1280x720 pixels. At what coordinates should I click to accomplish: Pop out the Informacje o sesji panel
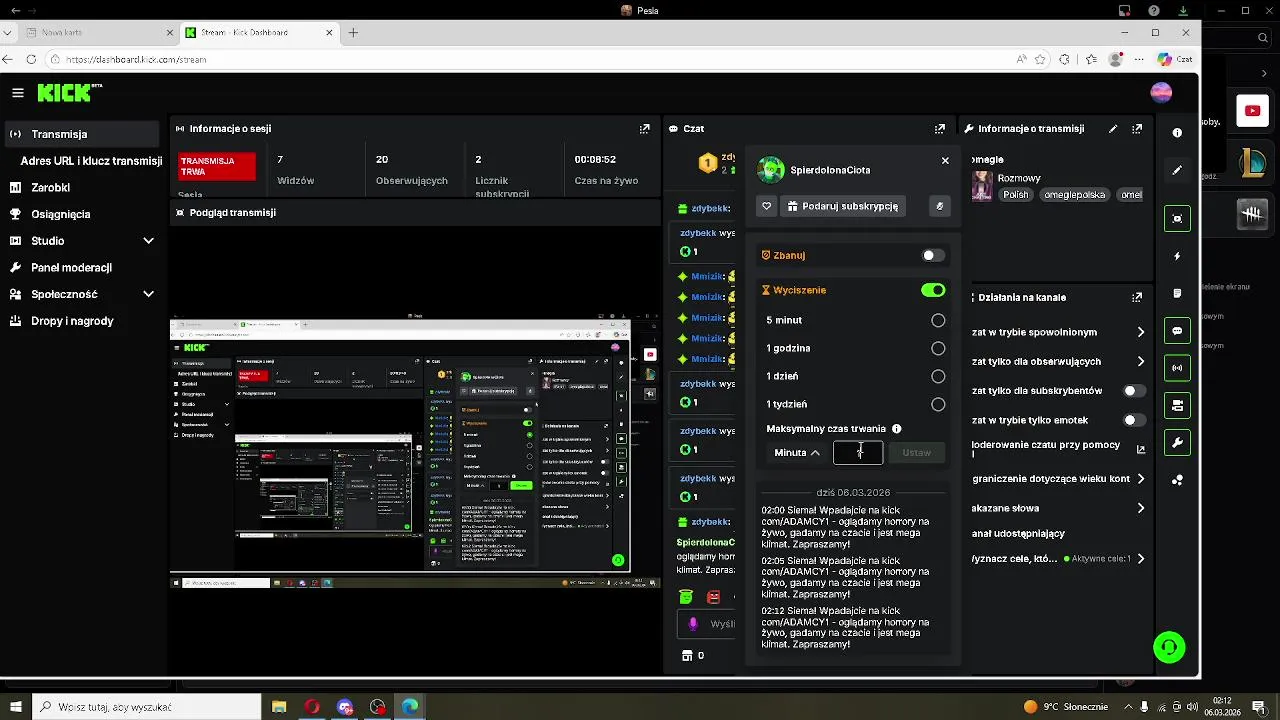pos(645,129)
